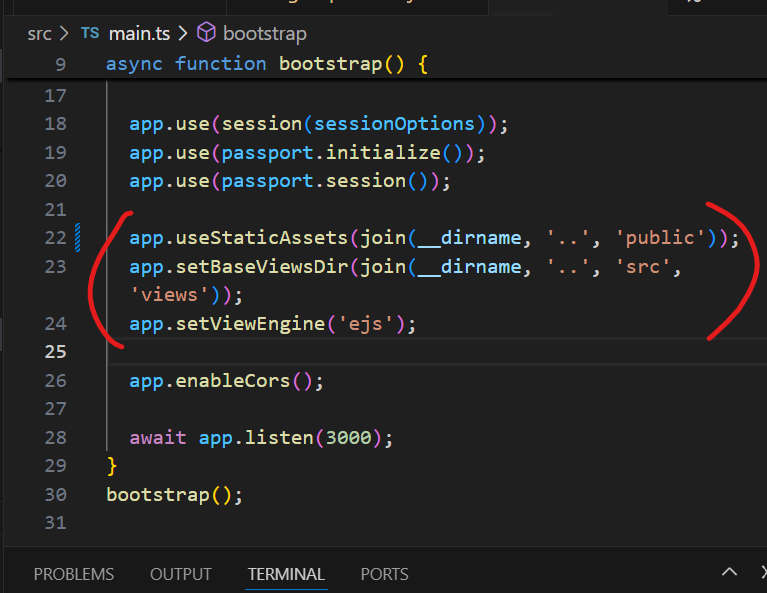Image resolution: width=767 pixels, height=593 pixels.
Task: Click line number 28 in the gutter
Action: (55, 437)
